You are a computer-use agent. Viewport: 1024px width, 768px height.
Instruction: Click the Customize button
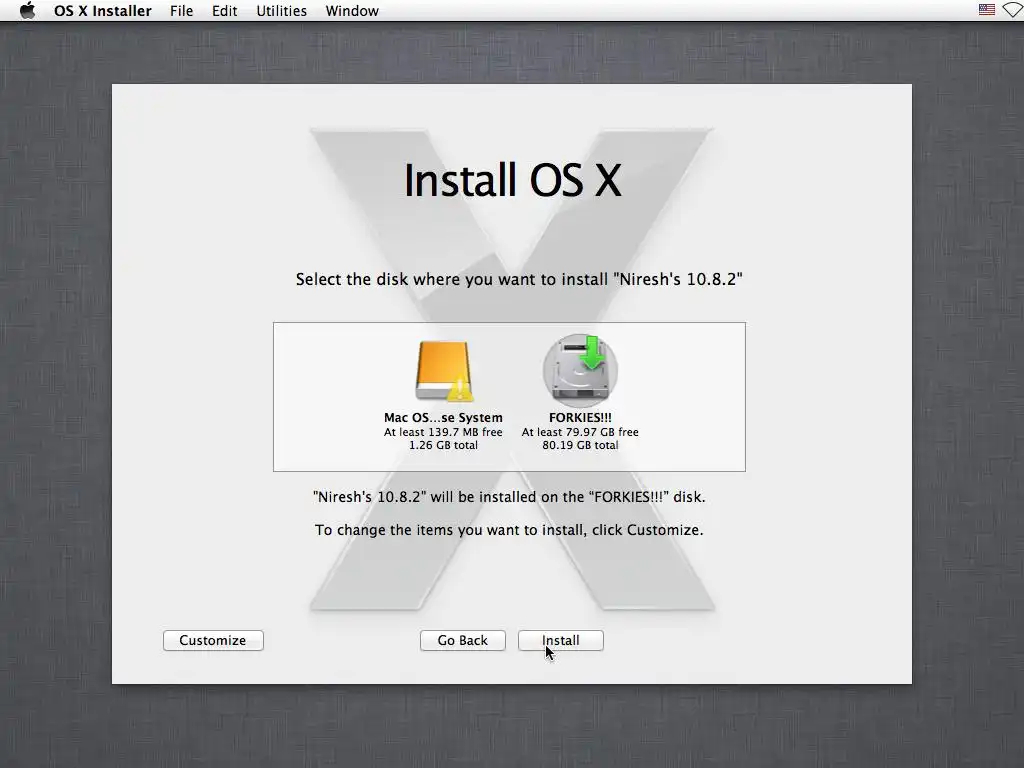pyautogui.click(x=213, y=640)
